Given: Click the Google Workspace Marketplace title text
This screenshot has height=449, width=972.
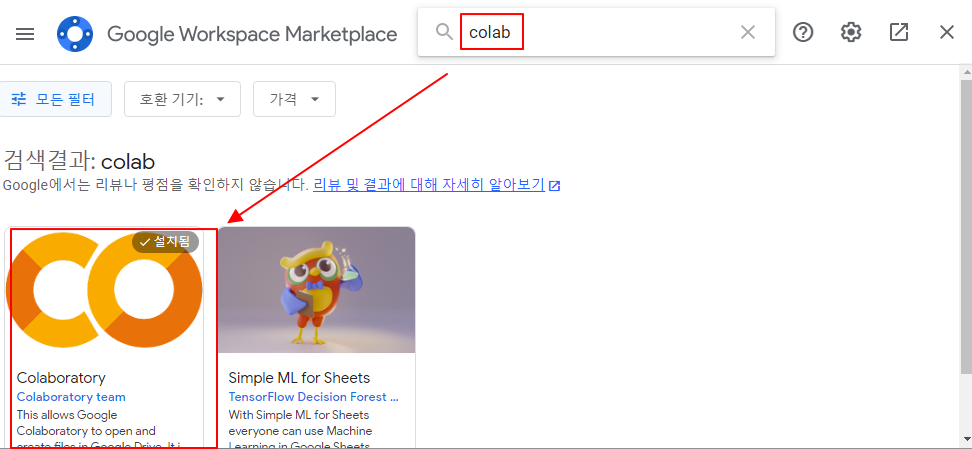Looking at the screenshot, I should pos(252,33).
